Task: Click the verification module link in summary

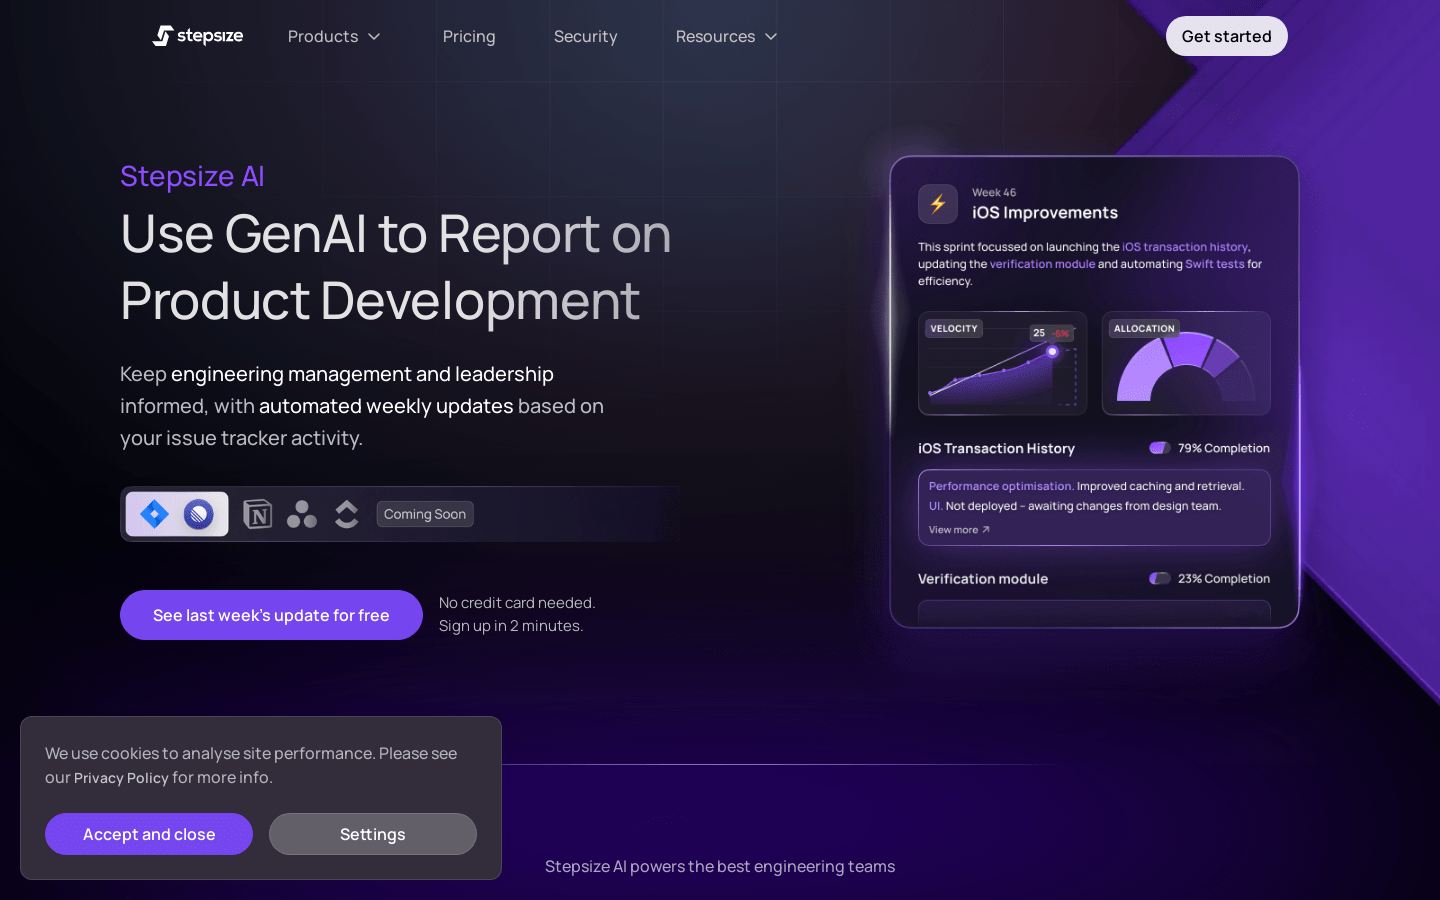Action: [x=1042, y=264]
